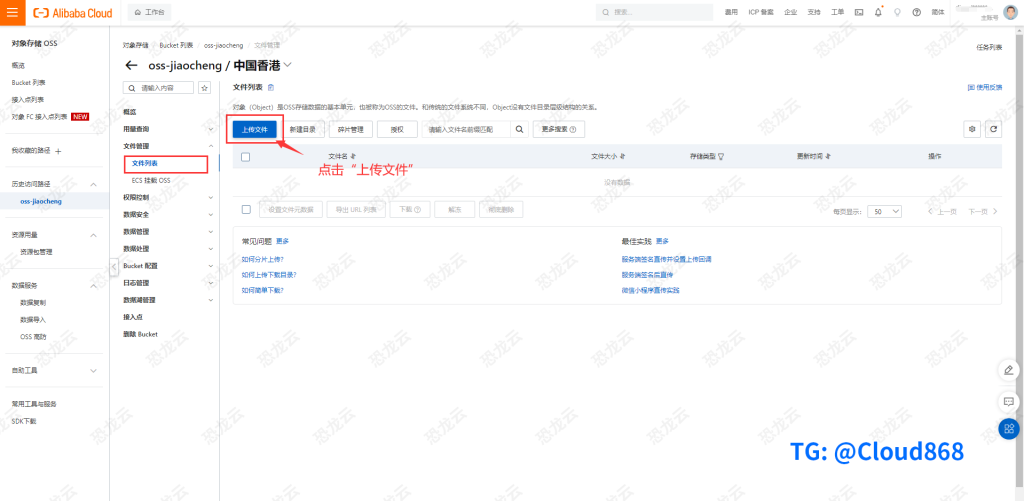Expand 用量查询 menu section

[x=210, y=129]
